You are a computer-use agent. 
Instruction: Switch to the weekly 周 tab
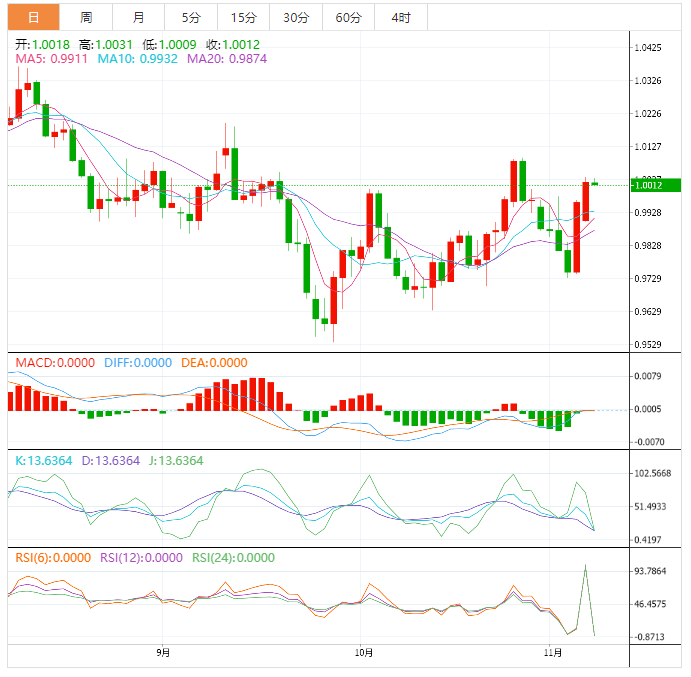tap(86, 17)
